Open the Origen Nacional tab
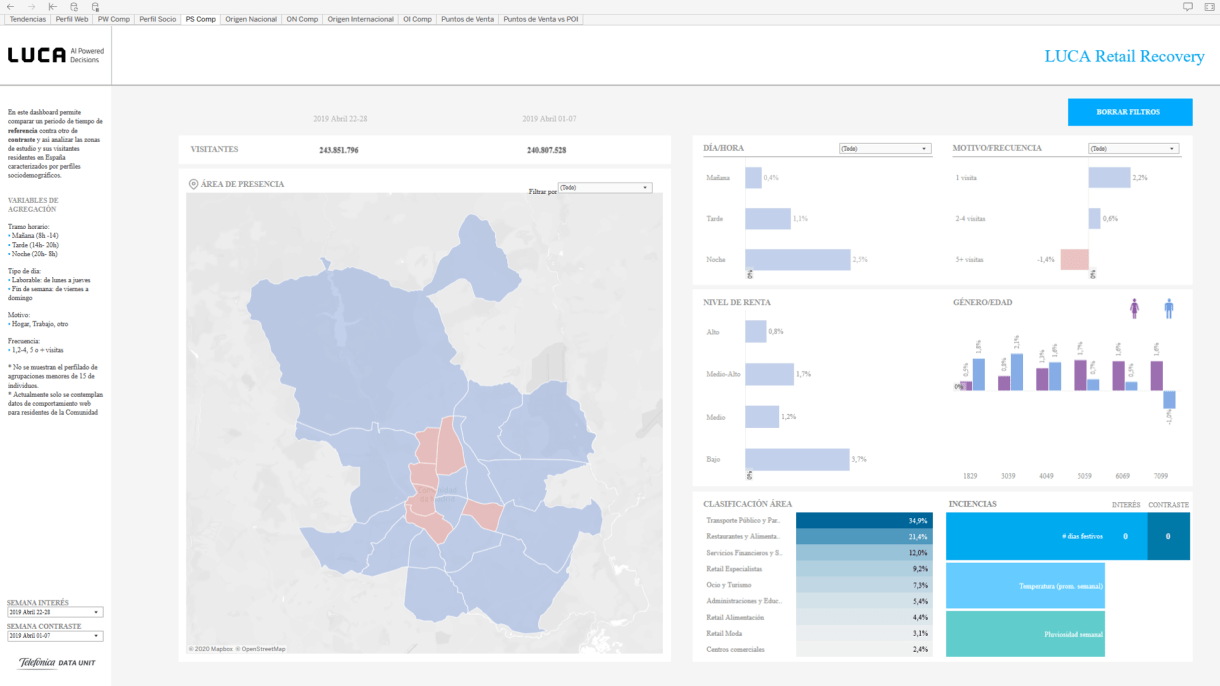 pos(251,19)
